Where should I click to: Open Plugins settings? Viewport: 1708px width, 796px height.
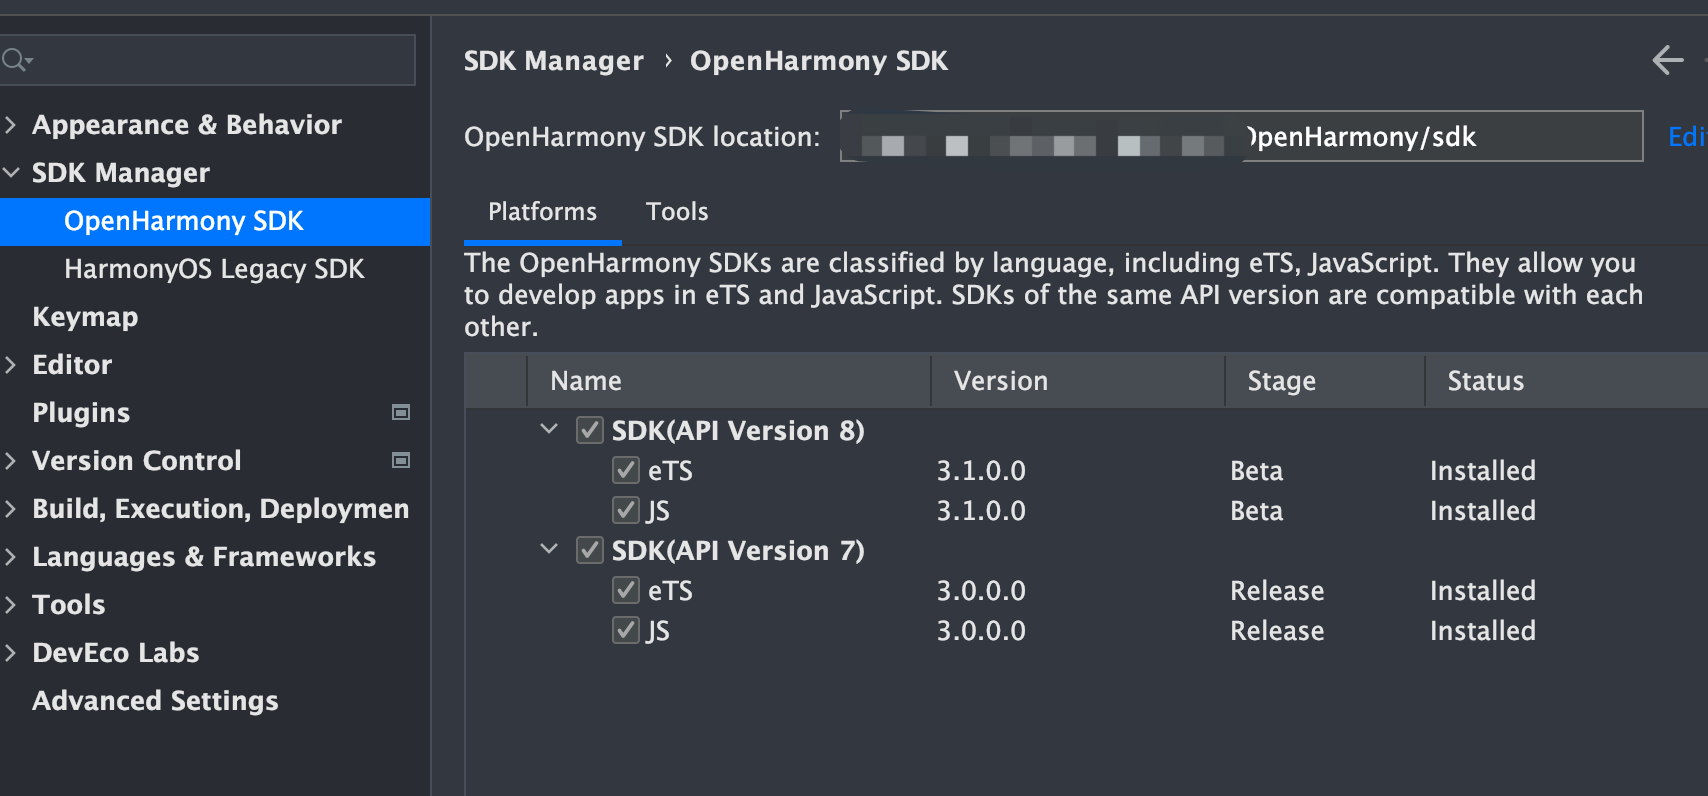(81, 413)
